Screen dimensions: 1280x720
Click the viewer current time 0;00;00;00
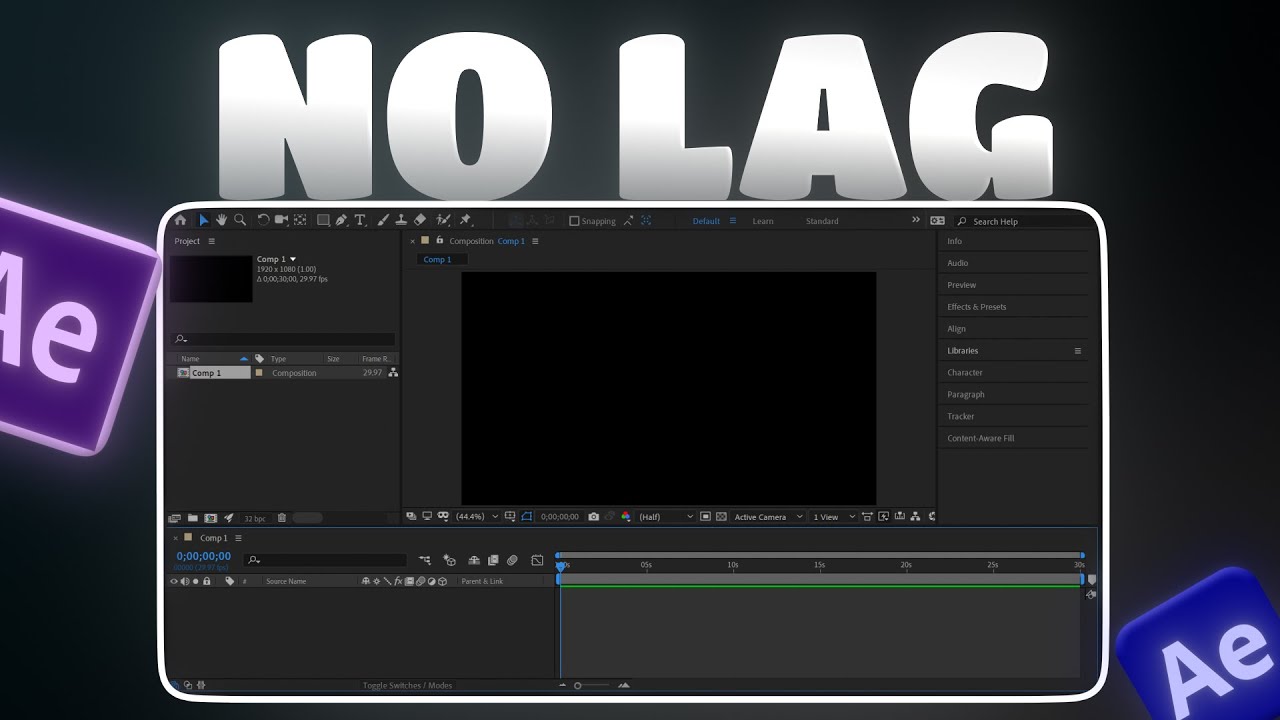tap(560, 517)
